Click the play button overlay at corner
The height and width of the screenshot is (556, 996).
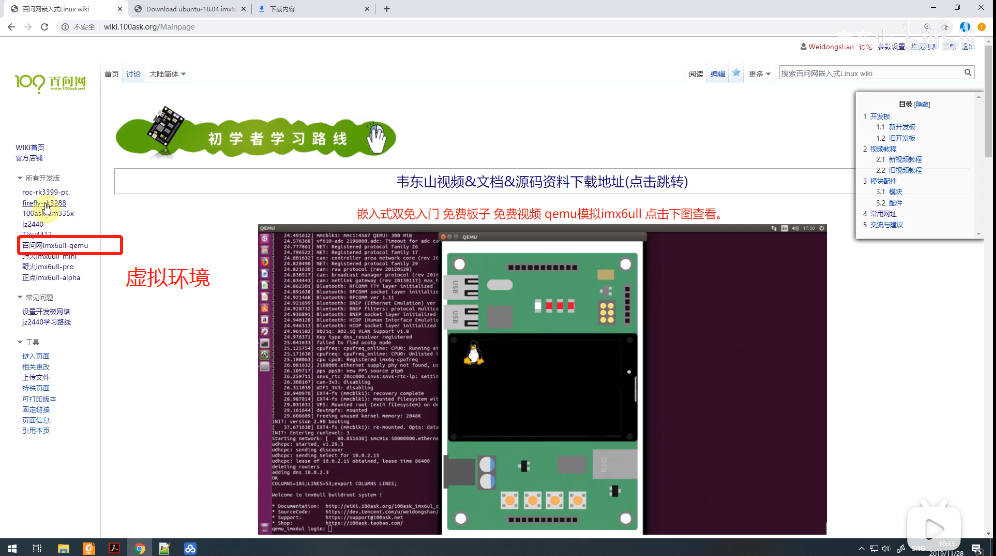[x=934, y=527]
